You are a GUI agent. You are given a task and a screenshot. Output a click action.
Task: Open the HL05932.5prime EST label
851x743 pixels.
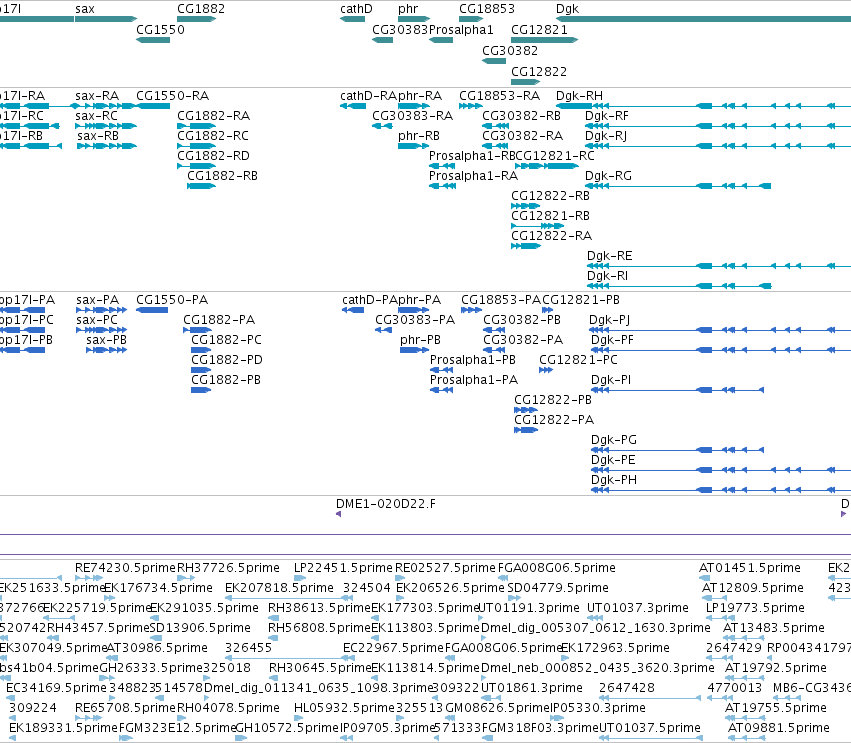click(344, 708)
